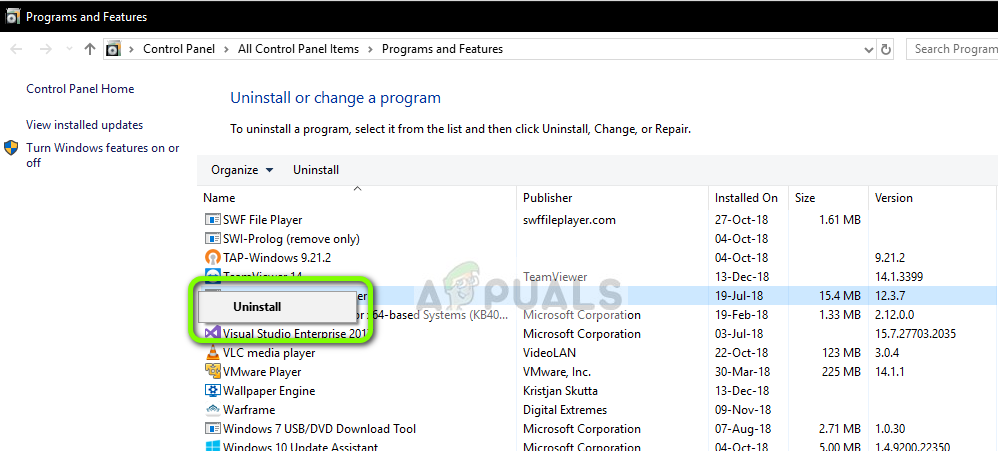
Task: Open Control Panel Home link
Action: [x=80, y=89]
